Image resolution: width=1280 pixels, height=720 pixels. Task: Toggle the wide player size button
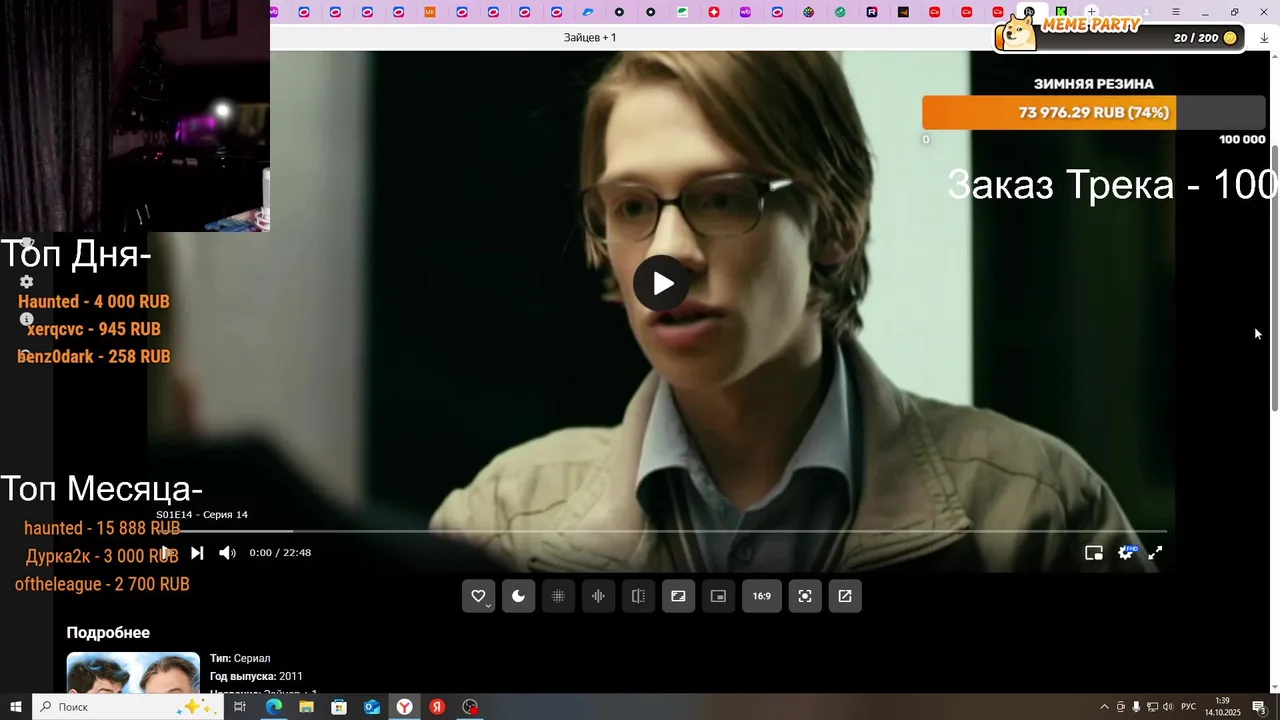pyautogui.click(x=678, y=596)
